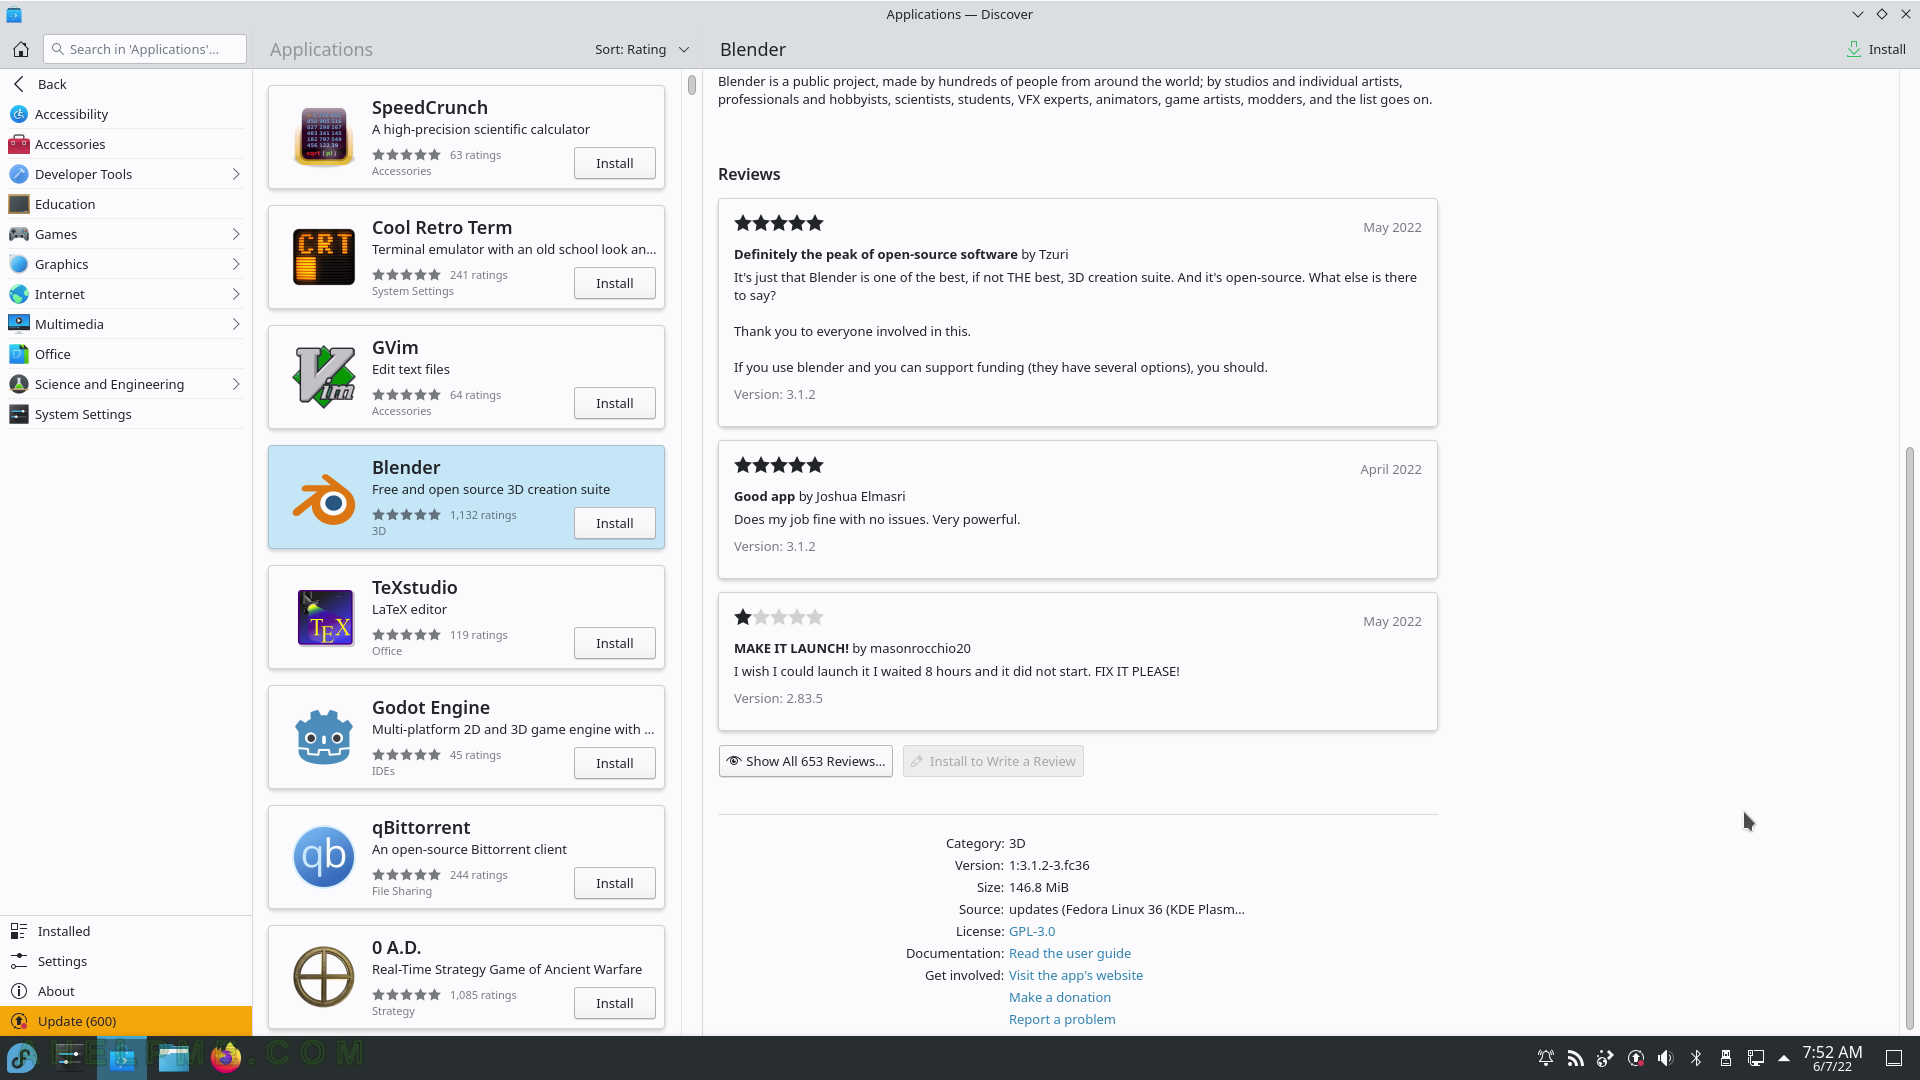Focus the Search in 'Applications' field
The height and width of the screenshot is (1080, 1920).
pyautogui.click(x=145, y=49)
